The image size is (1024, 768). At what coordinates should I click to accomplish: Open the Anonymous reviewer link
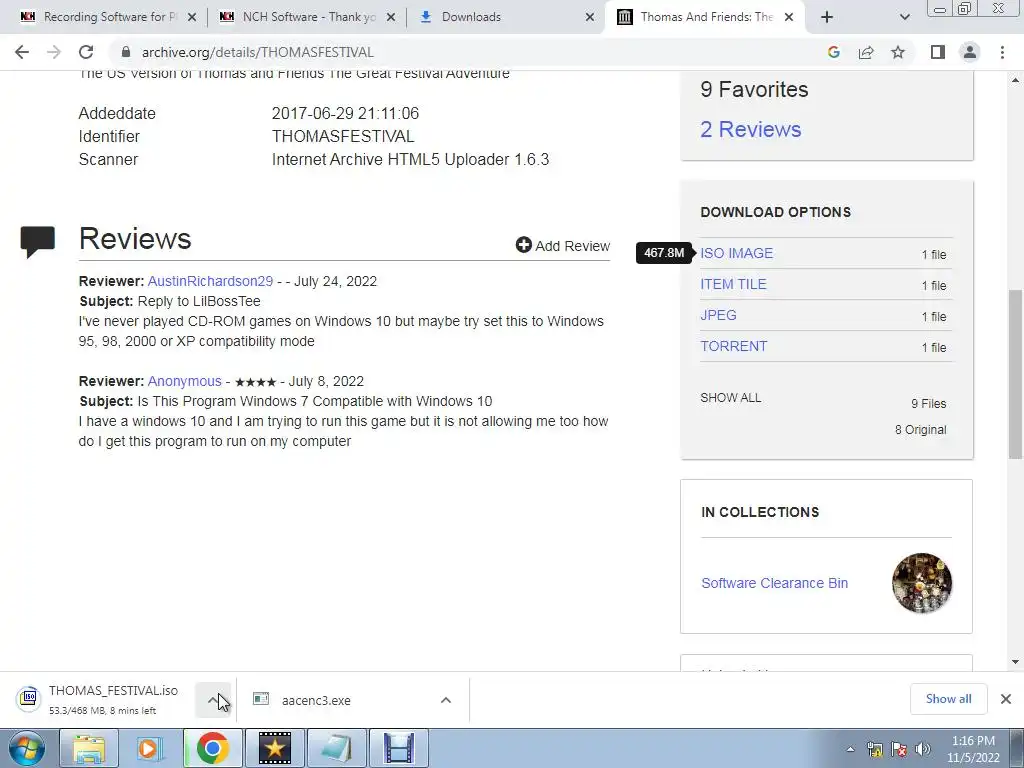[x=184, y=381]
